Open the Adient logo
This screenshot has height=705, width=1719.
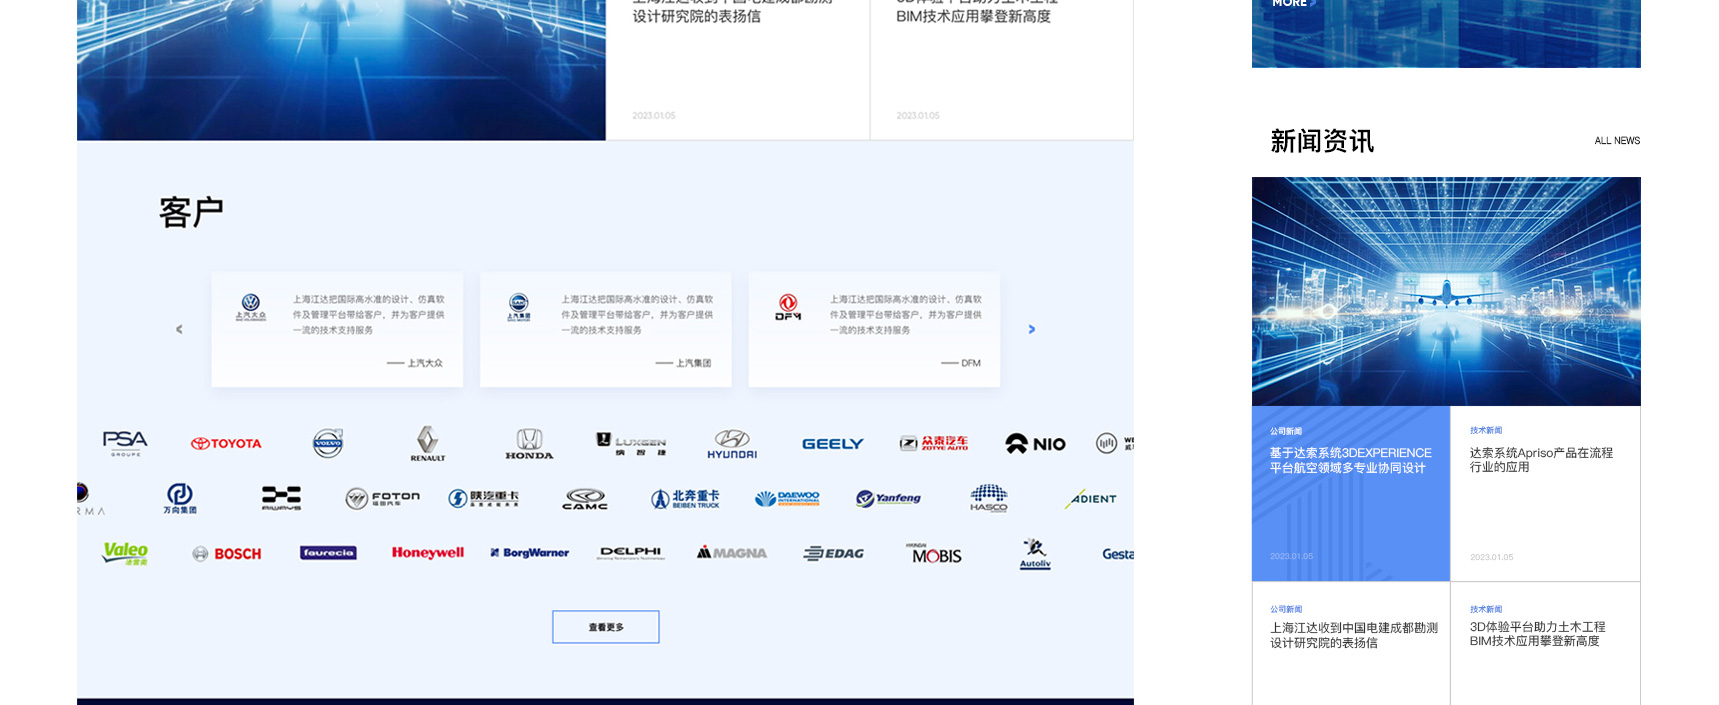click(1090, 498)
